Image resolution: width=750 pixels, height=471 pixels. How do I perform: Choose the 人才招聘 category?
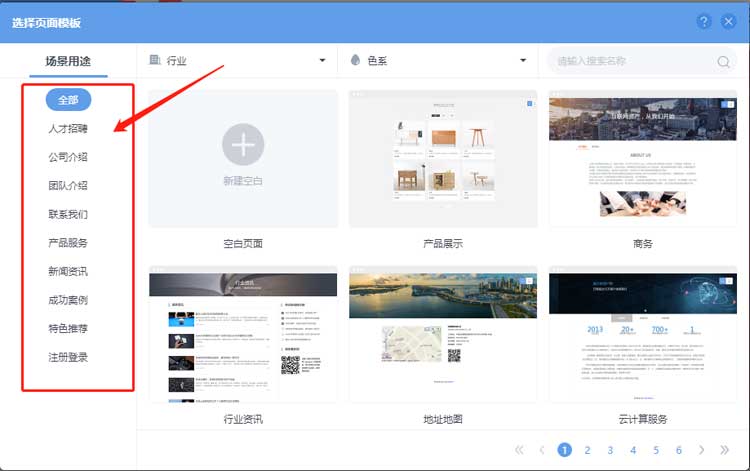(68, 129)
